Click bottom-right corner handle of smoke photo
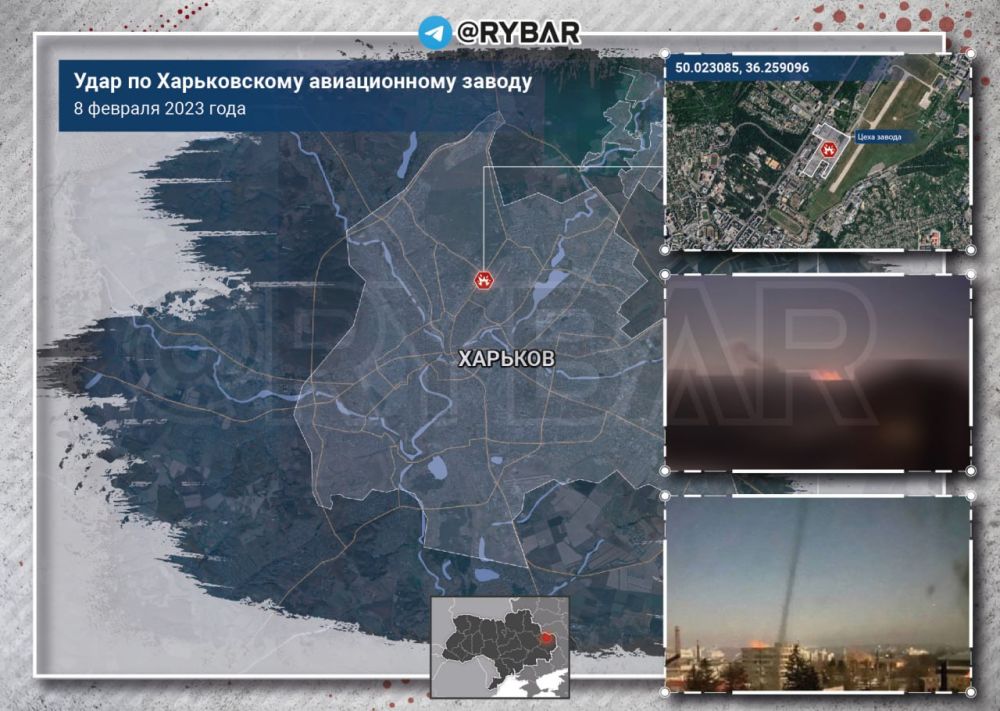 pos(970,691)
